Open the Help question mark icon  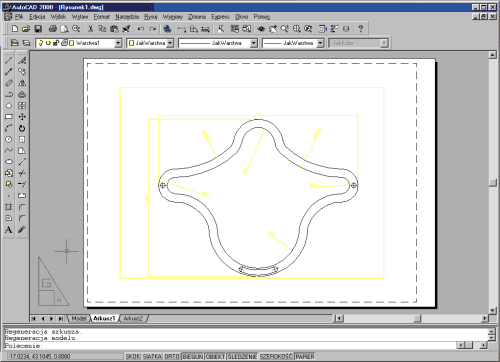[x=361, y=29]
